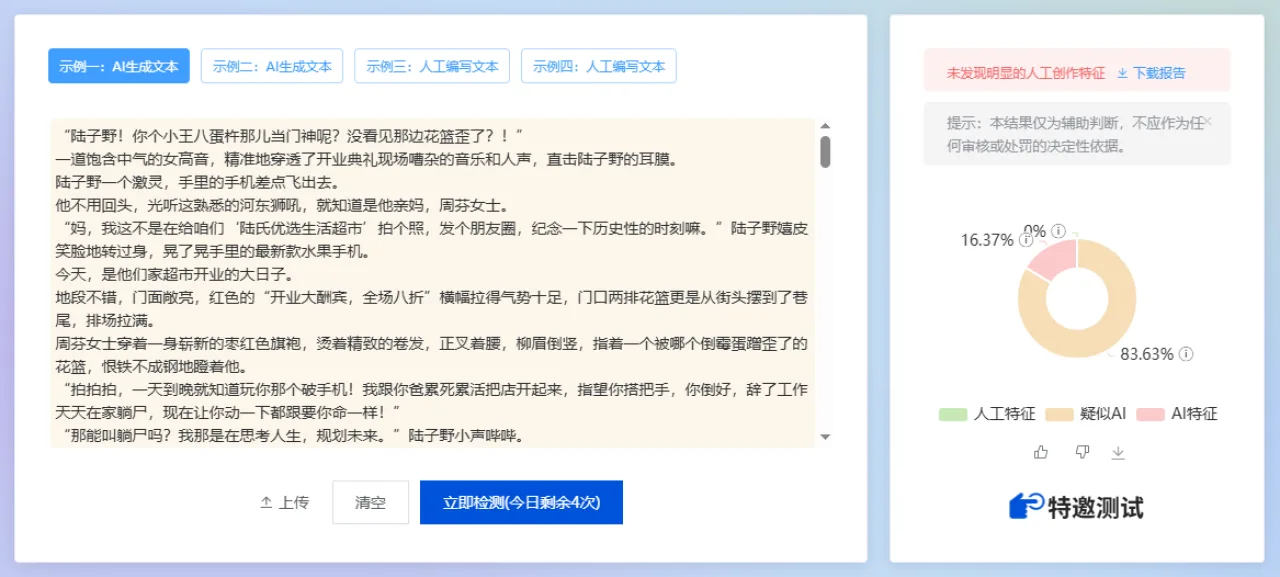Screen dimensions: 1280x577
Task: Toggle the 人工特征 legend item
Action: click(987, 414)
